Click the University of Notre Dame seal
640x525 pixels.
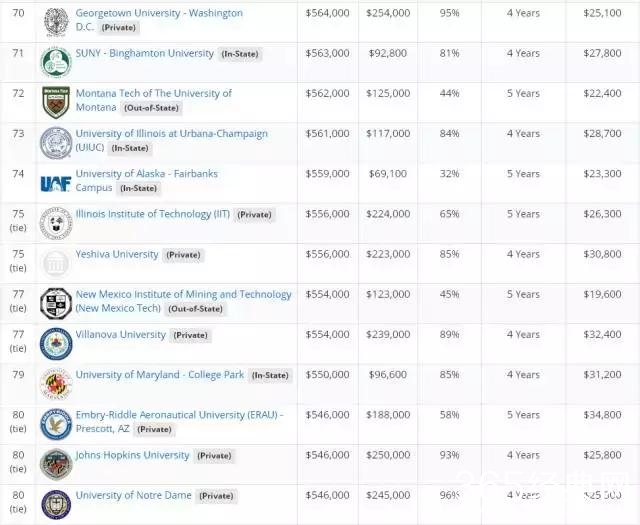point(55,504)
